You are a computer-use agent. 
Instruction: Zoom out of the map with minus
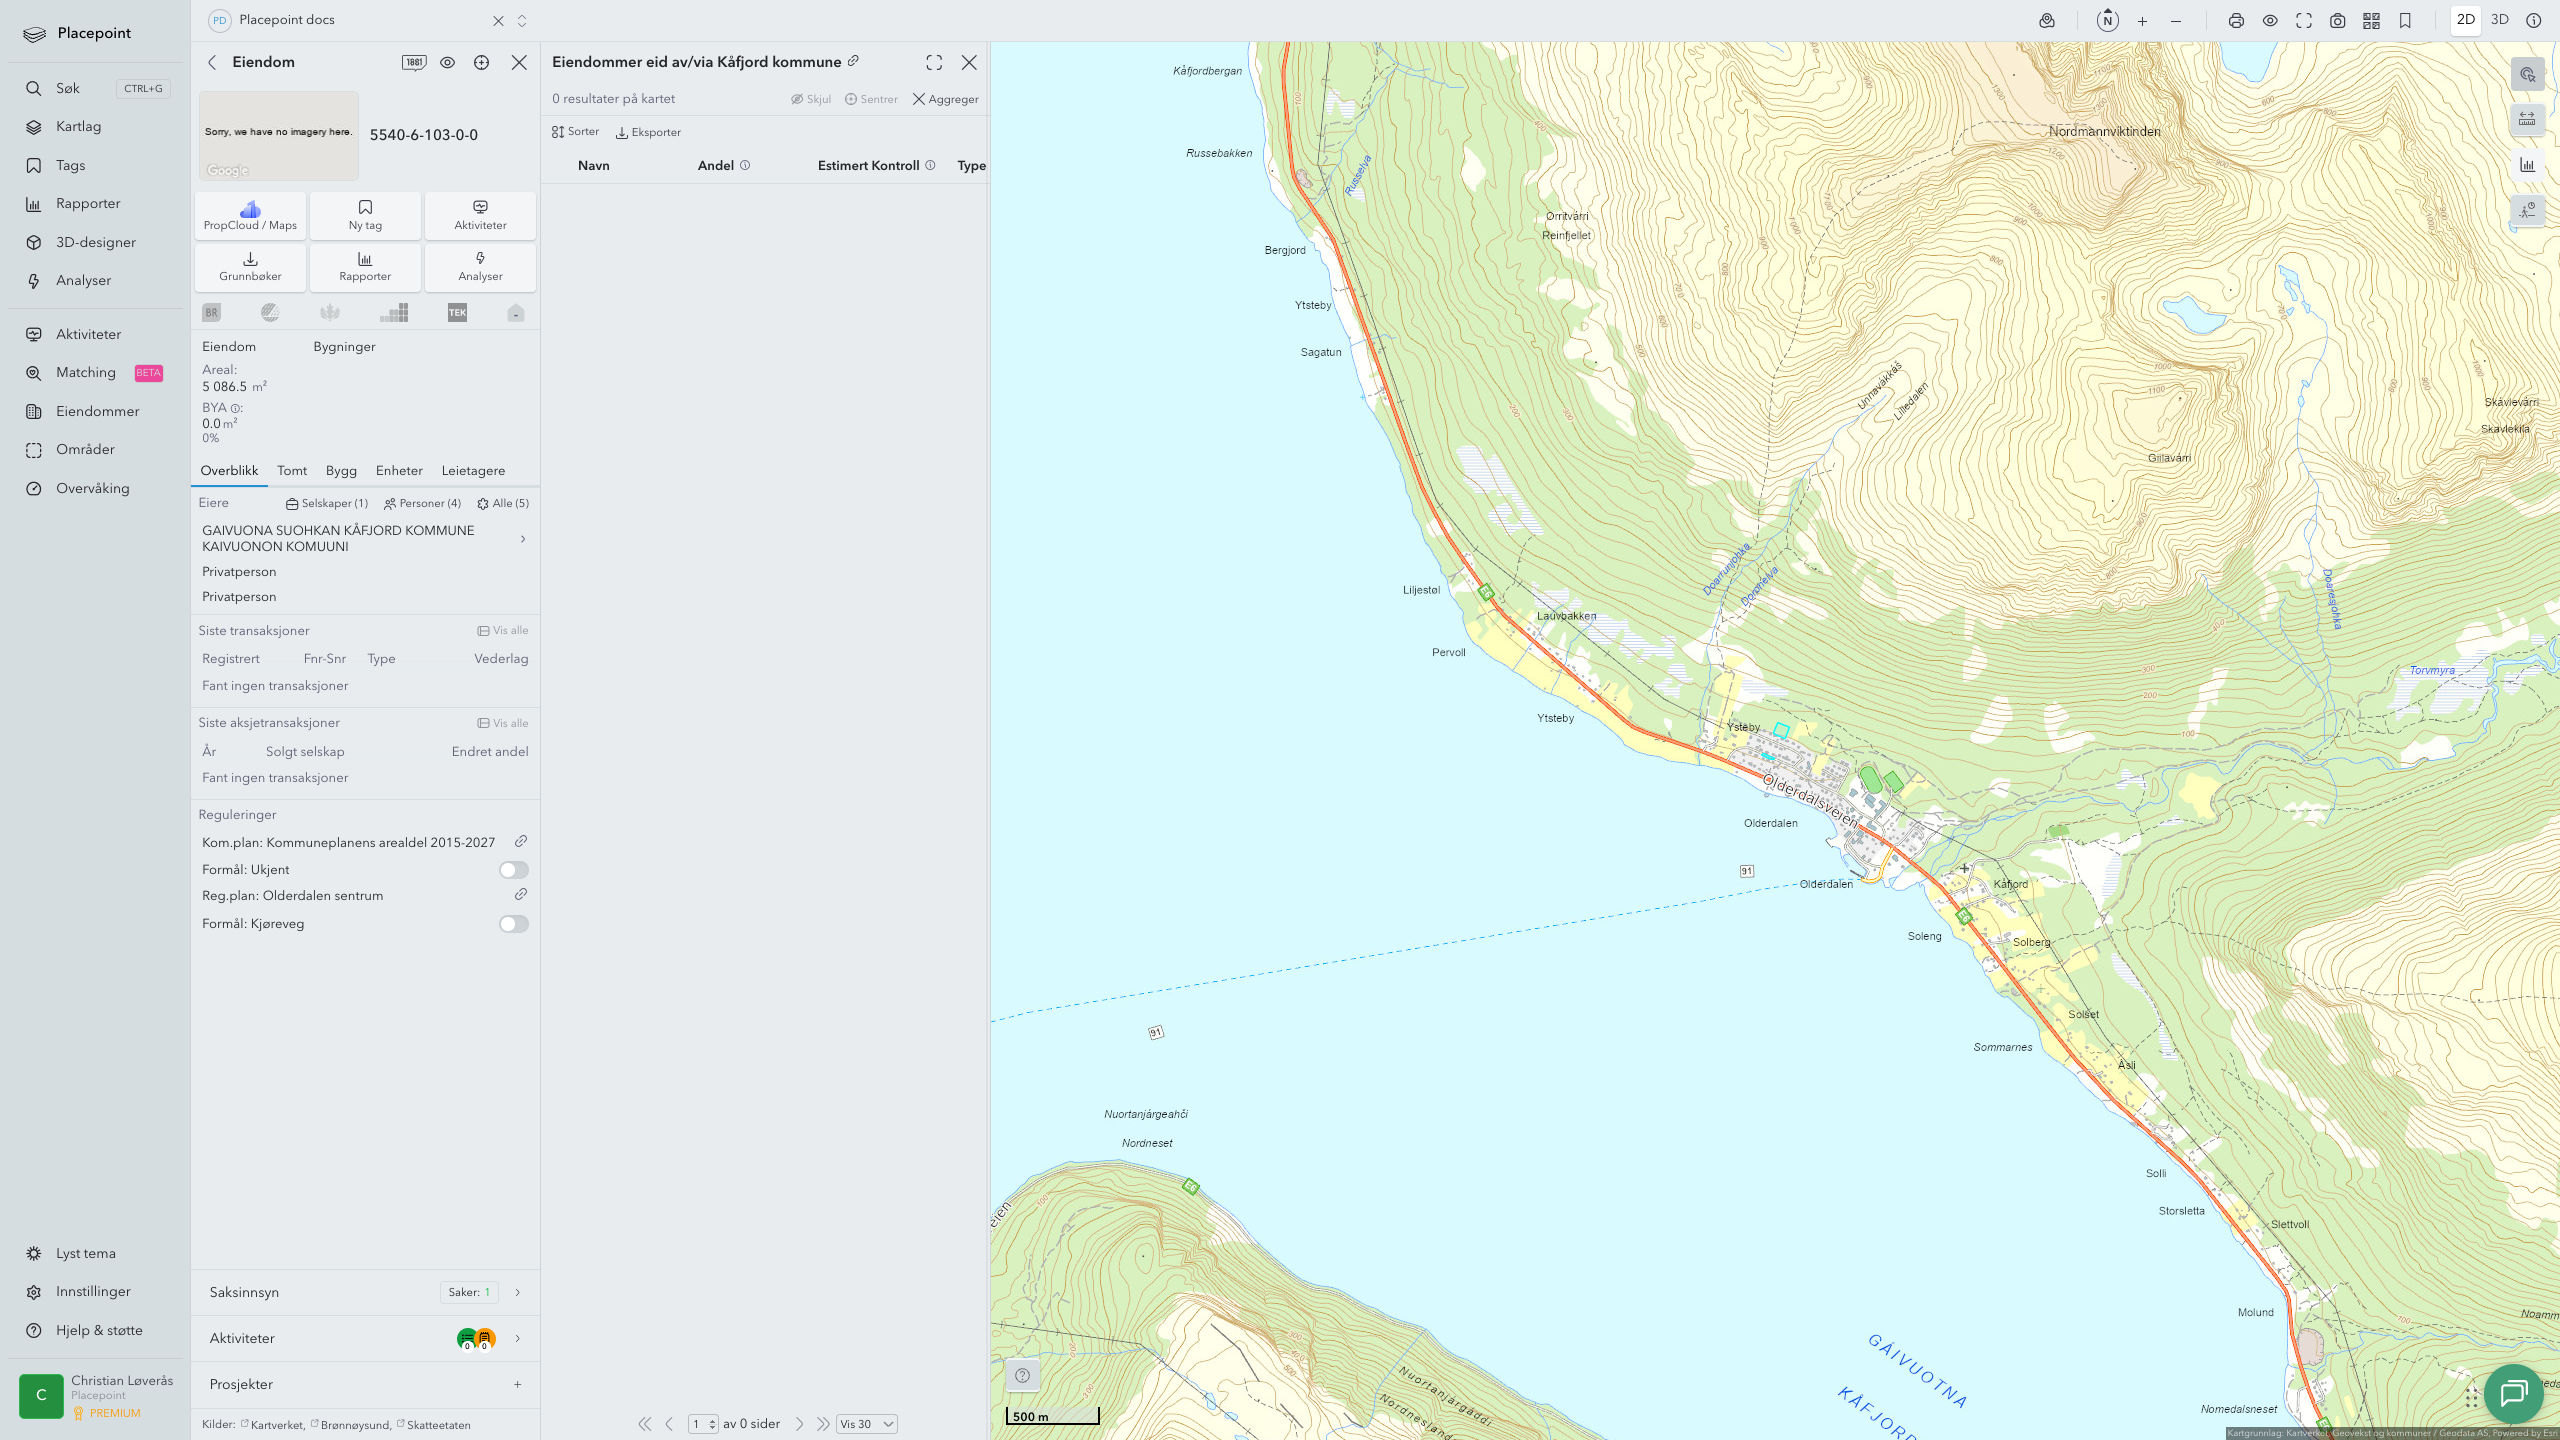2176,21
